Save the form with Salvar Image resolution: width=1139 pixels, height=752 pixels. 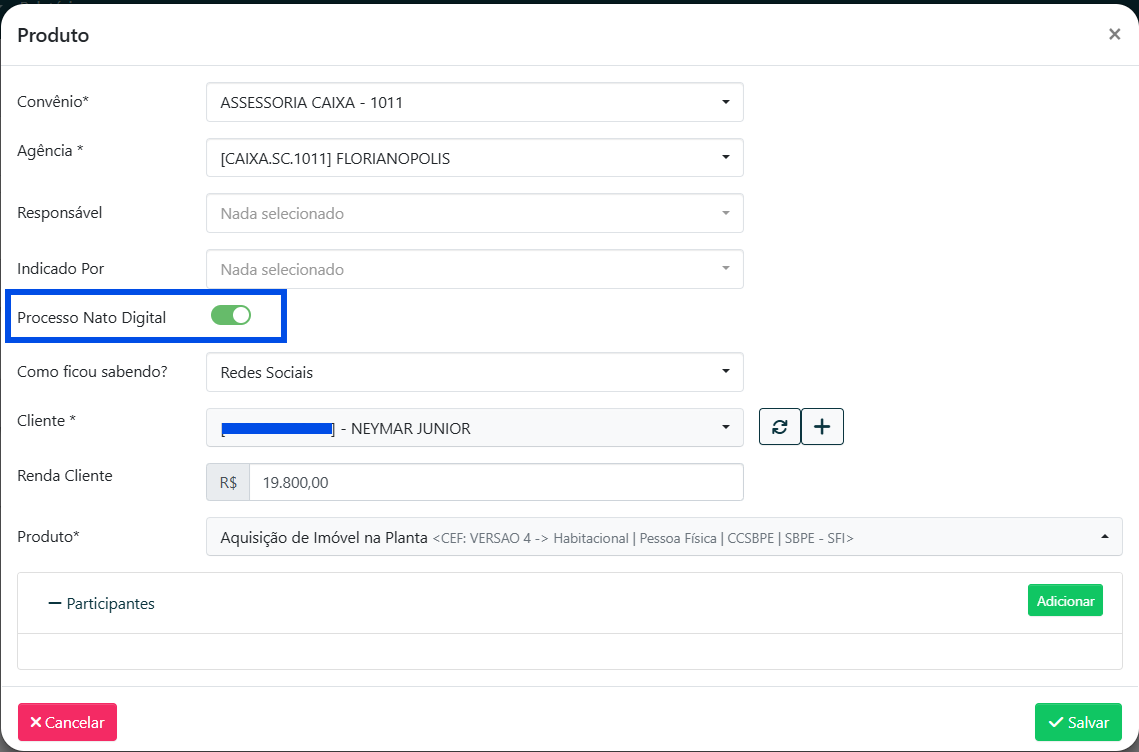[x=1078, y=722]
